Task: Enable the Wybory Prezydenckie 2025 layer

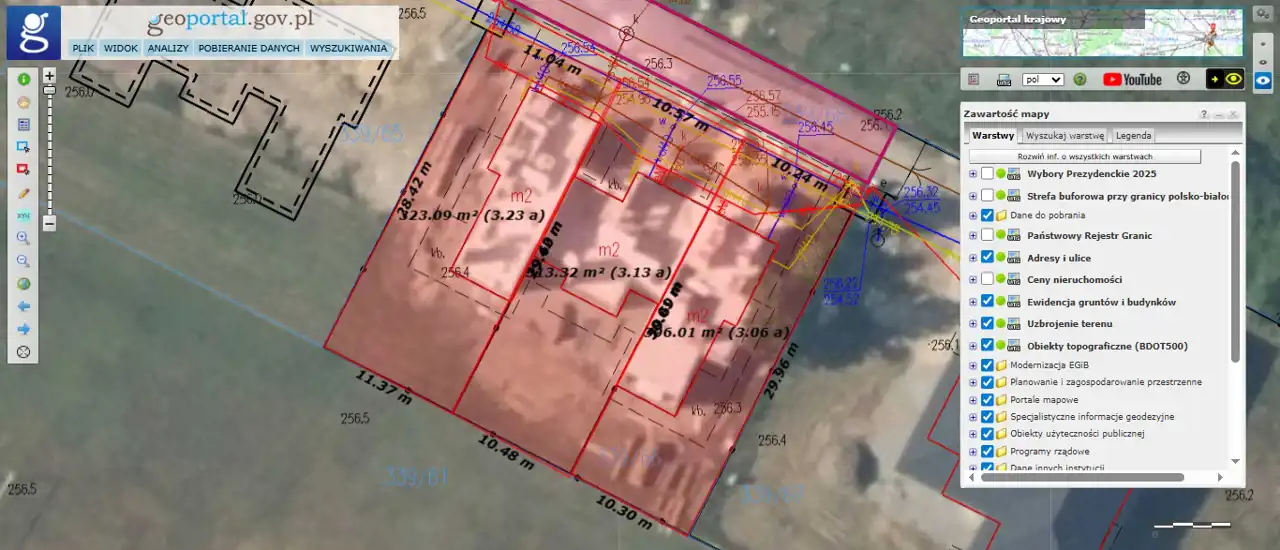Action: pos(988,173)
